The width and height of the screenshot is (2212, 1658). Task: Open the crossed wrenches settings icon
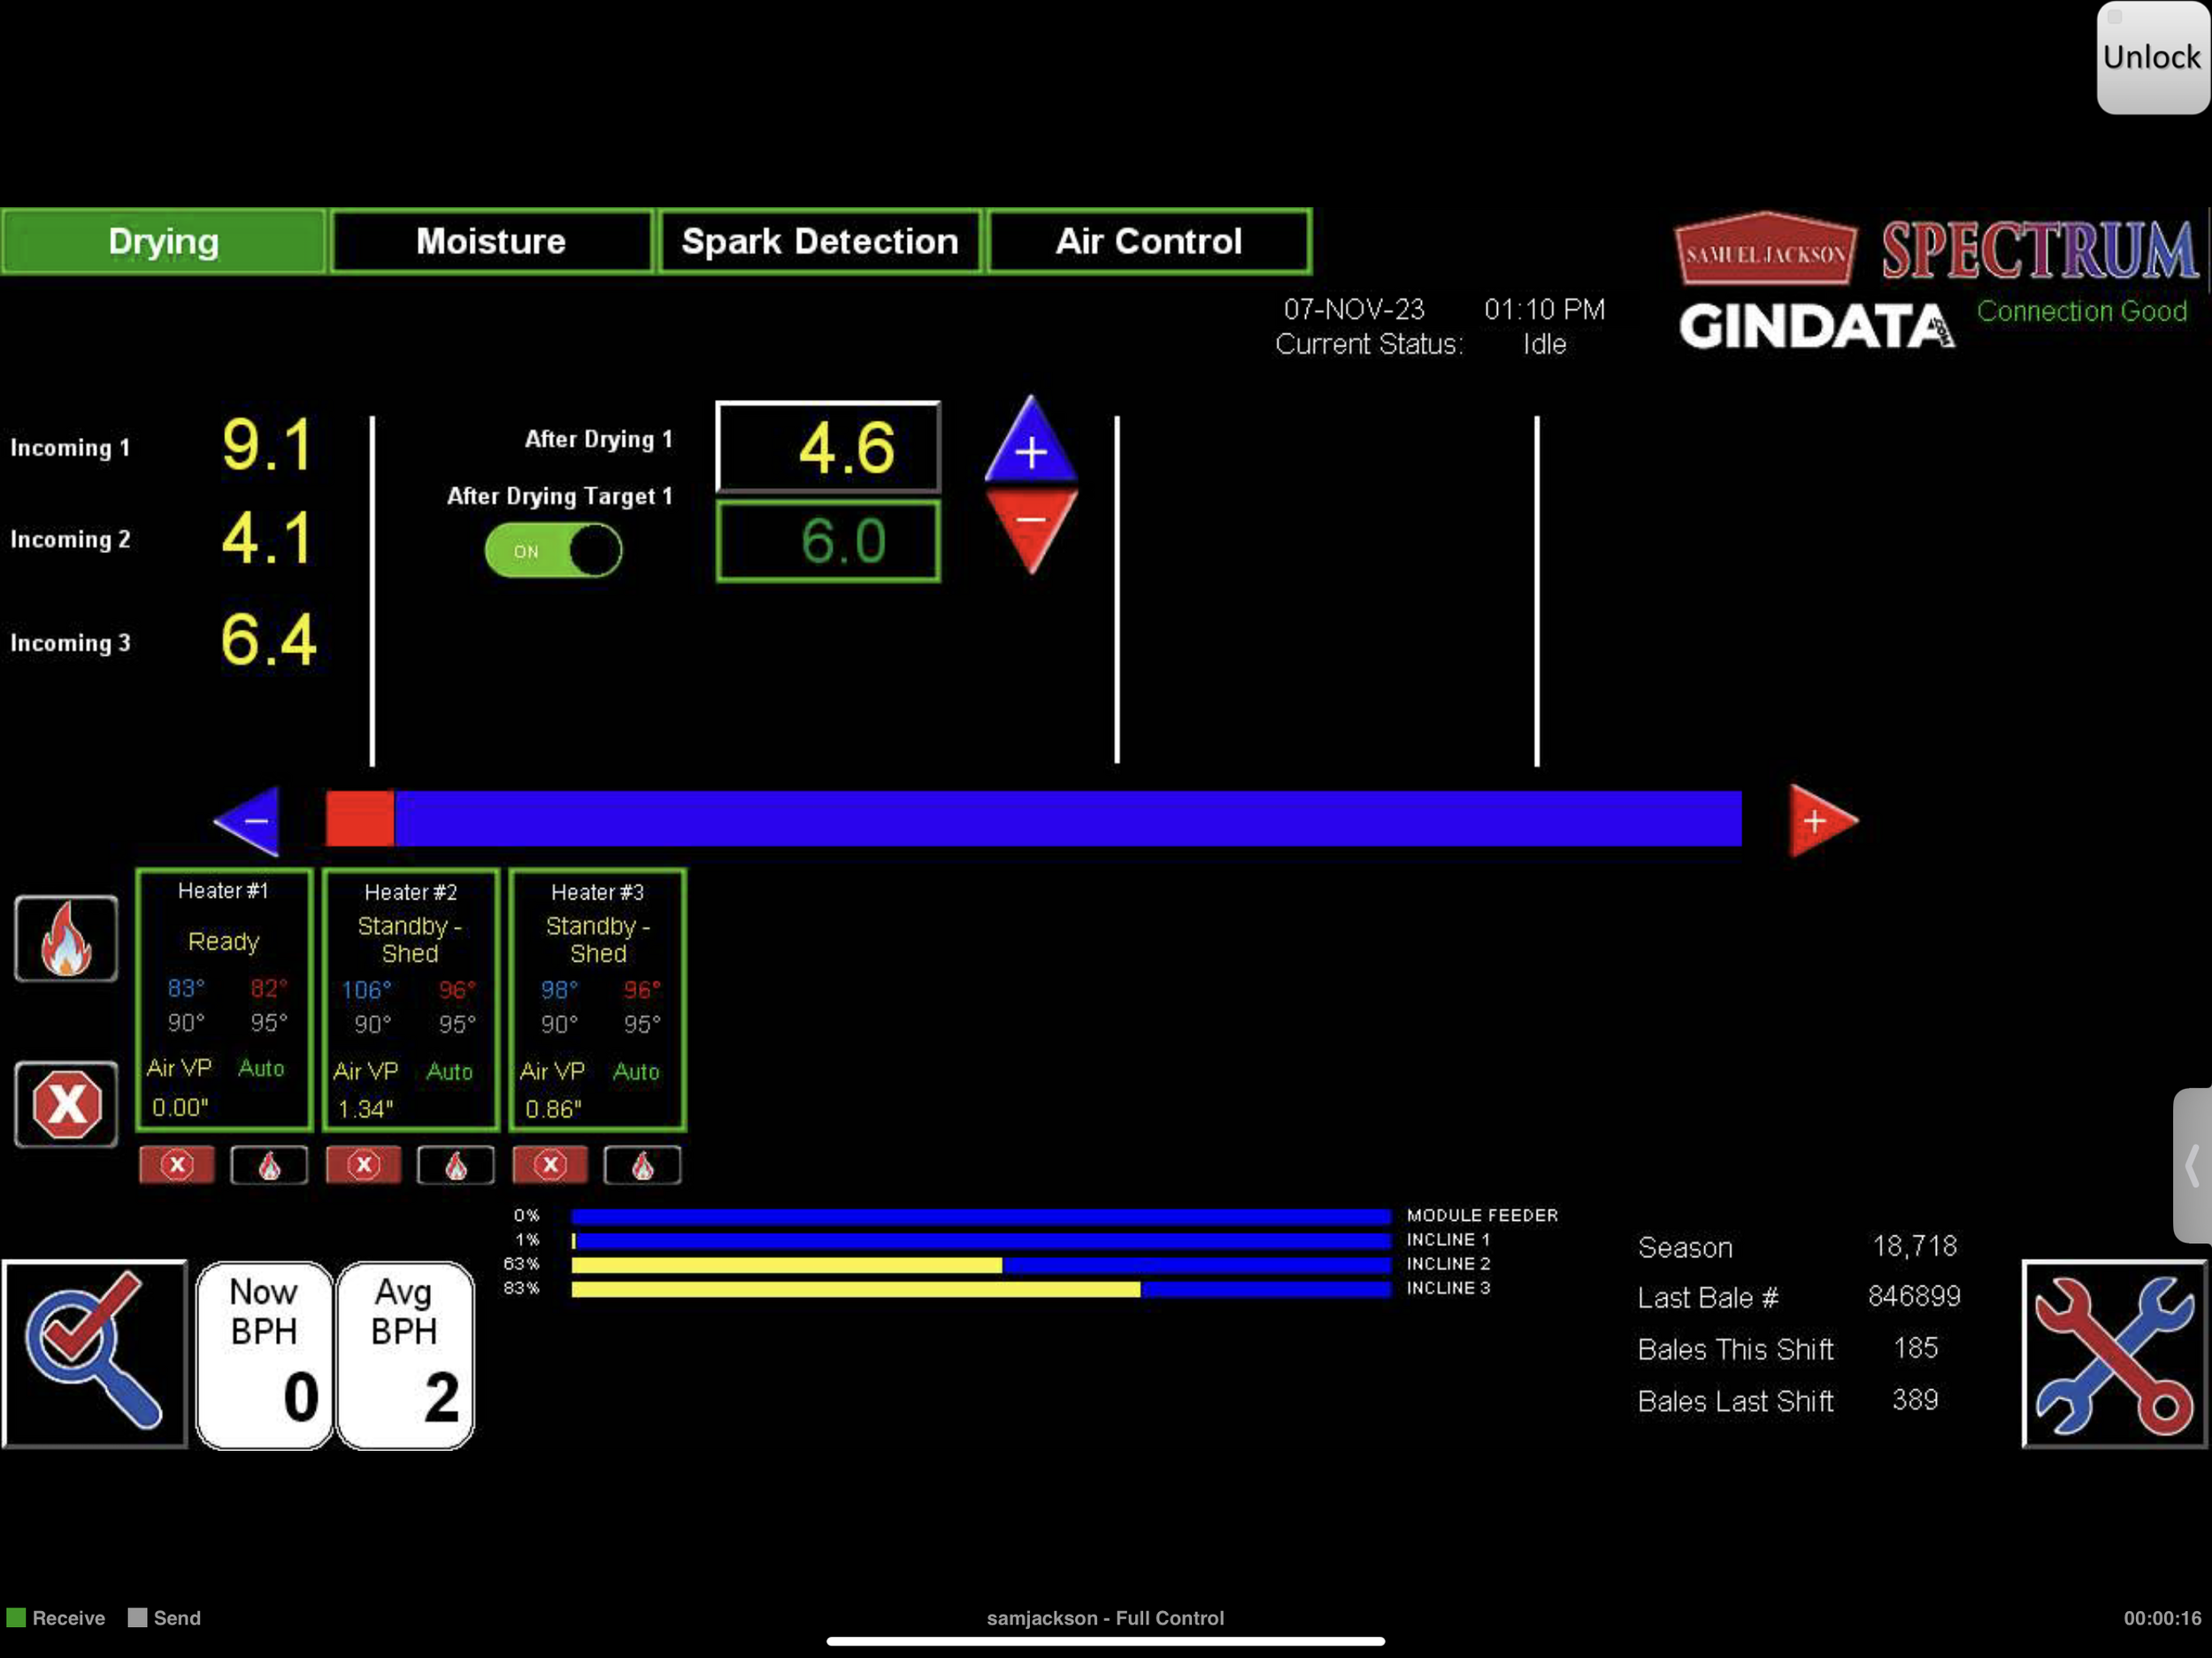[x=2114, y=1352]
